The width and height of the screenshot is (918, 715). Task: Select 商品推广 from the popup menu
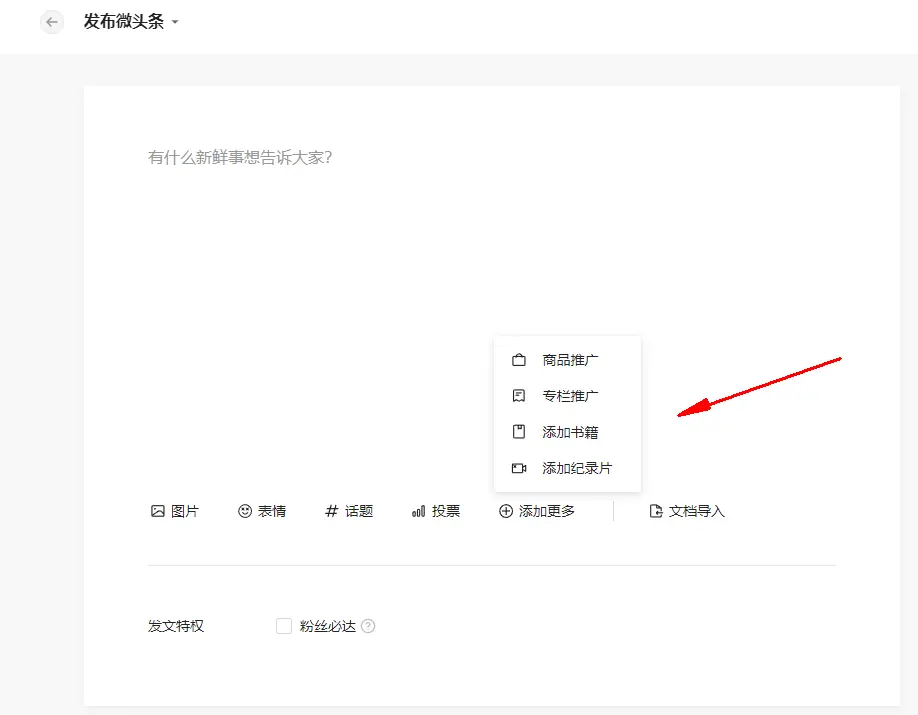(x=570, y=360)
